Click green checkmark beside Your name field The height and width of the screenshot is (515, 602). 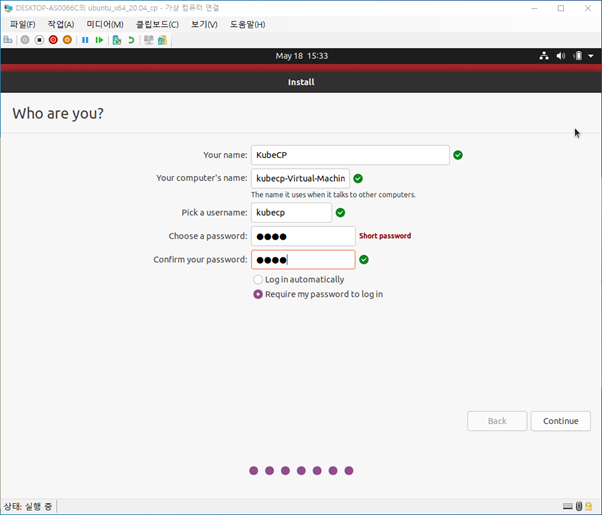click(x=458, y=155)
